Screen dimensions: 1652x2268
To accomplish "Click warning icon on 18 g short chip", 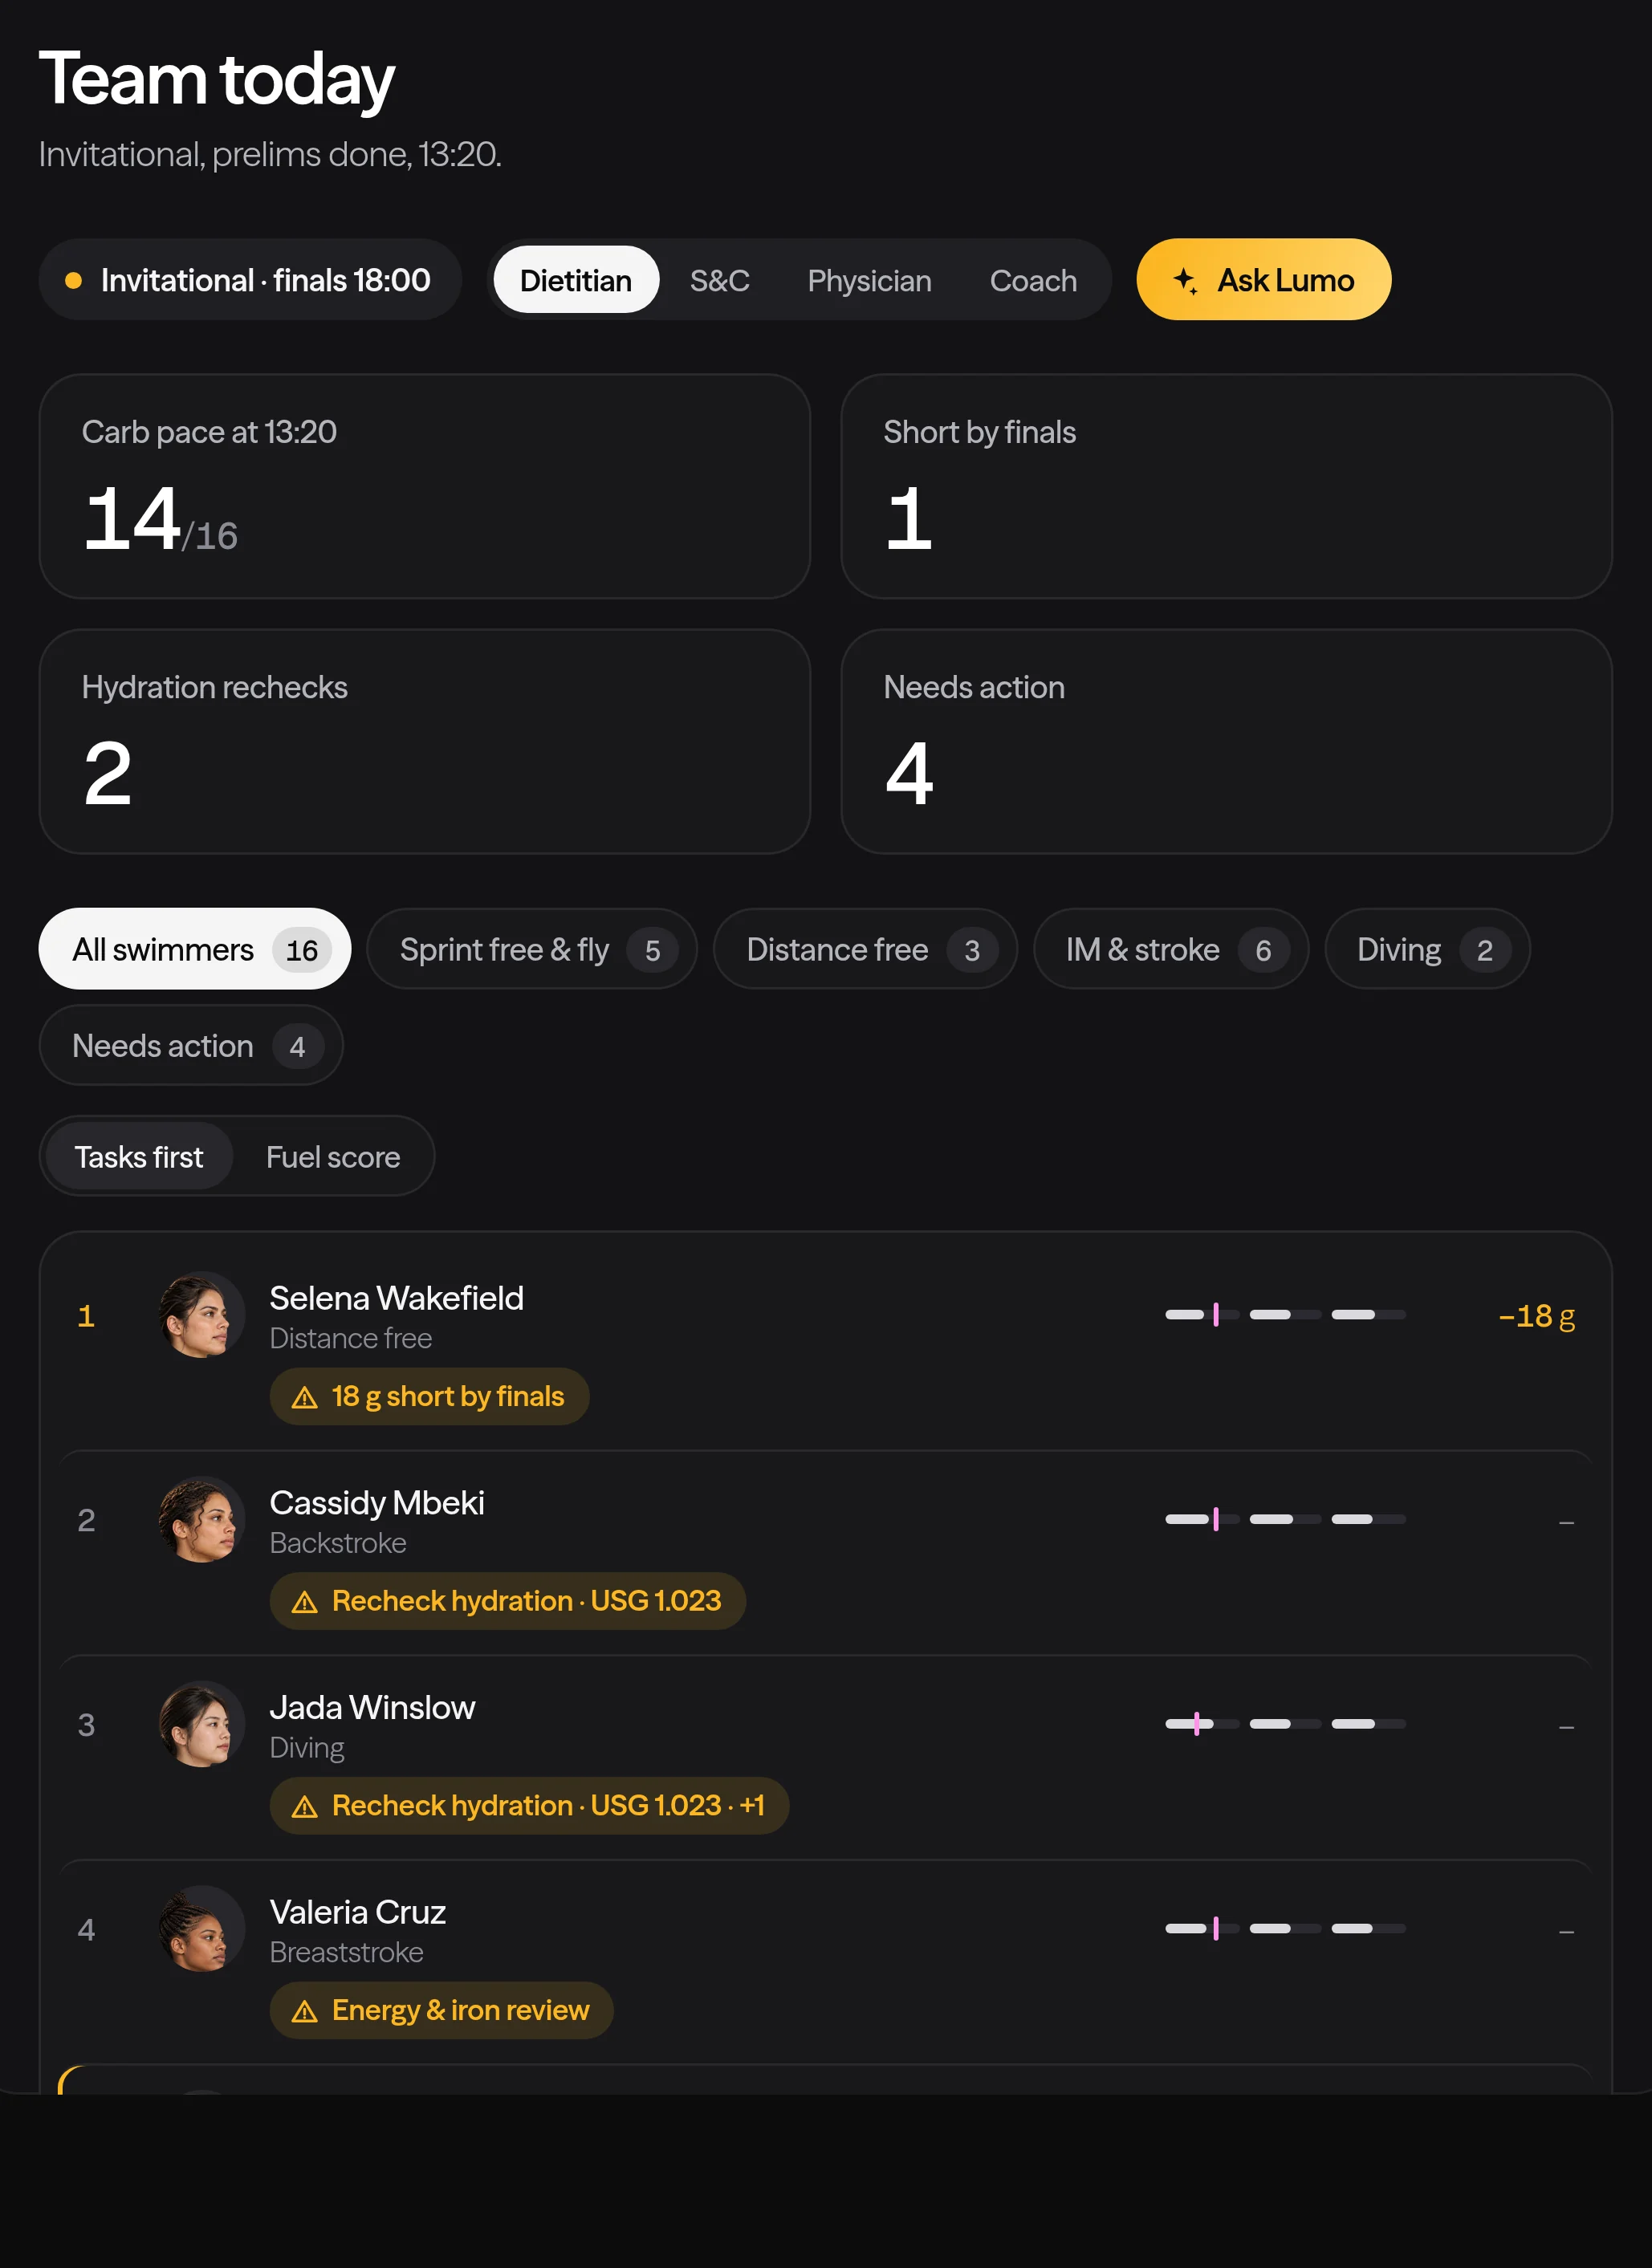I will (304, 1397).
